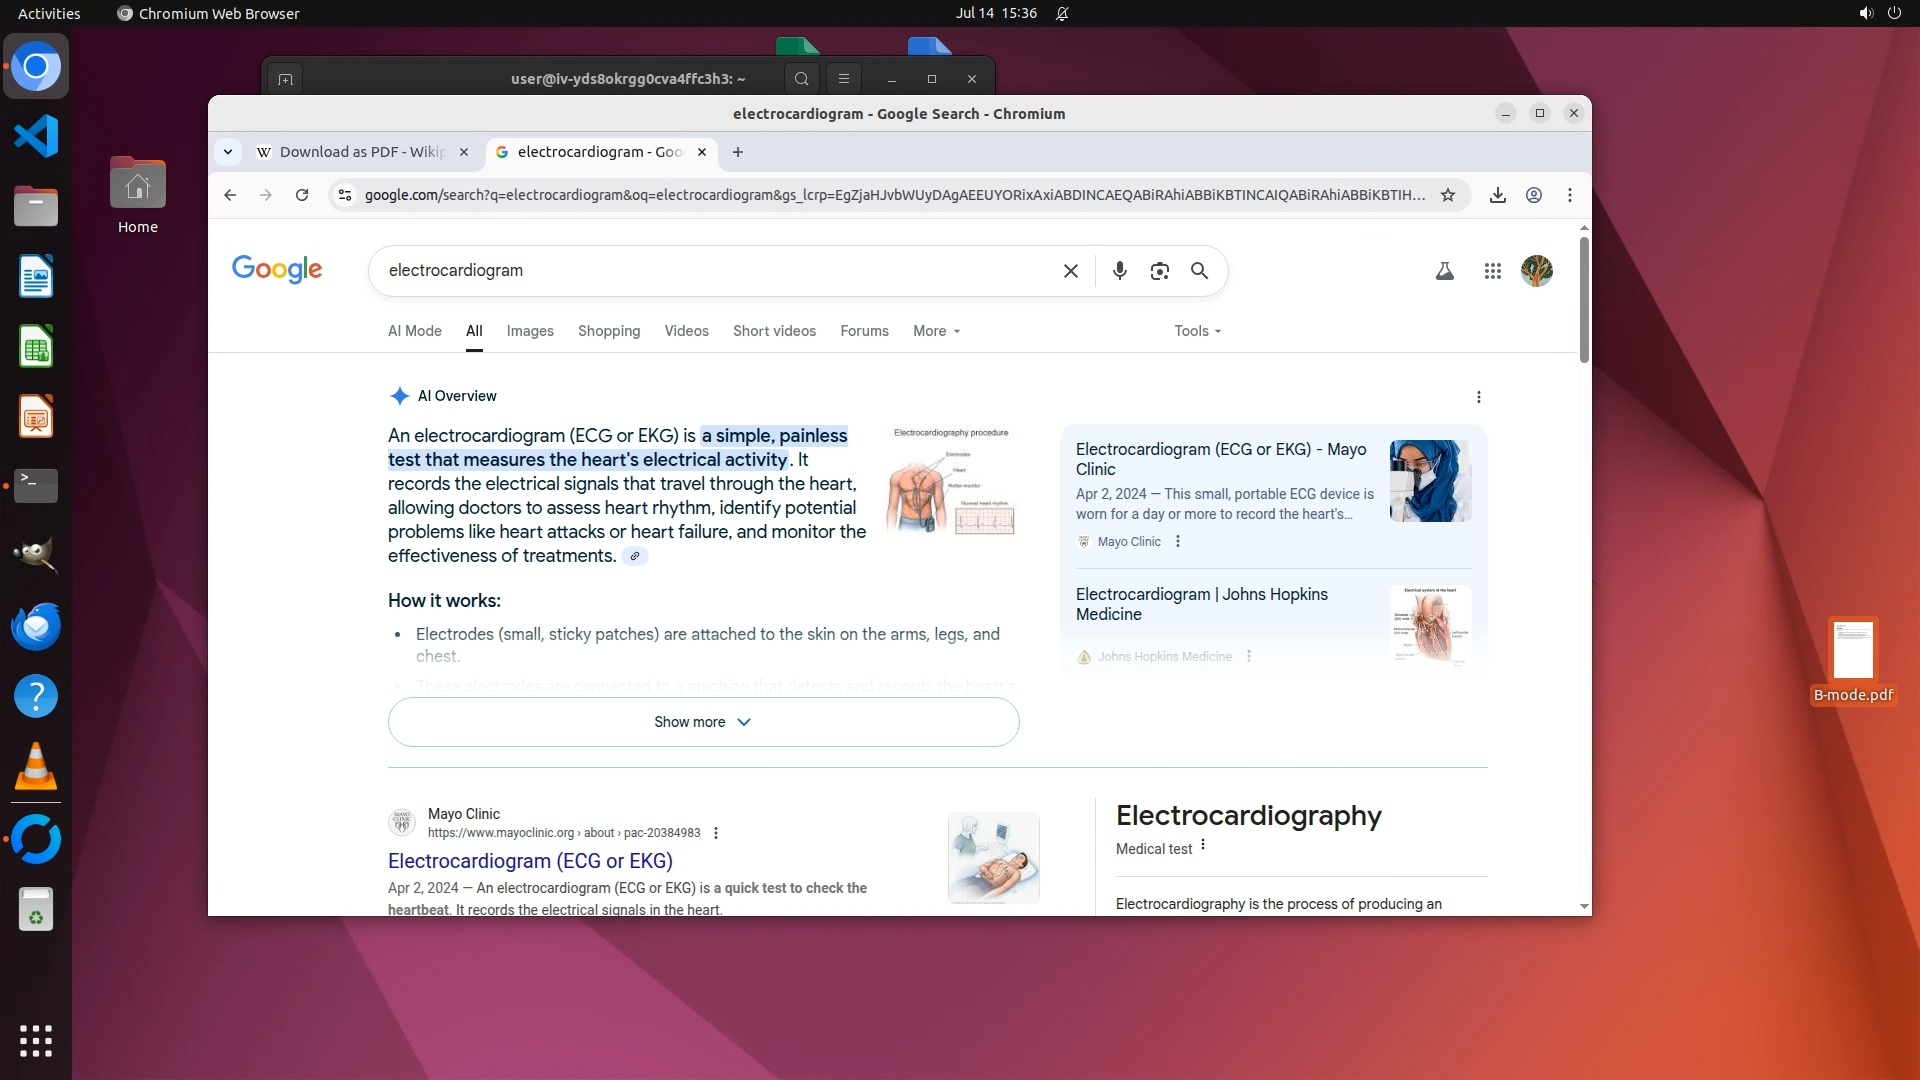Open Google Lens image search

[x=1159, y=271]
